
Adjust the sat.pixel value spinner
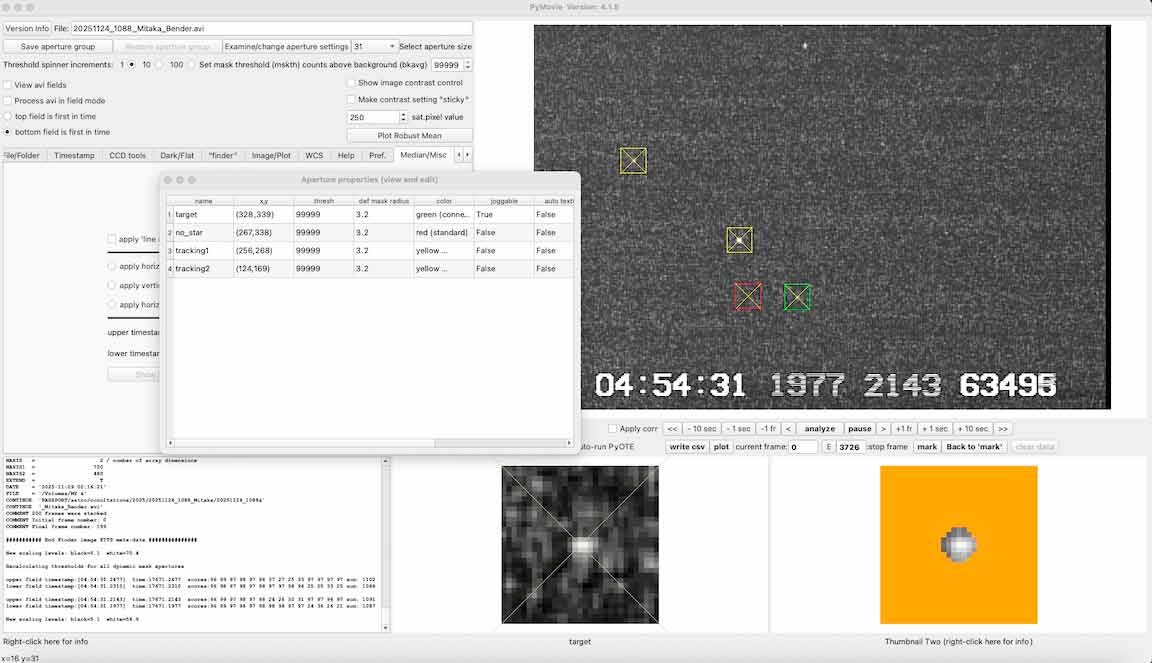pyautogui.click(x=403, y=117)
